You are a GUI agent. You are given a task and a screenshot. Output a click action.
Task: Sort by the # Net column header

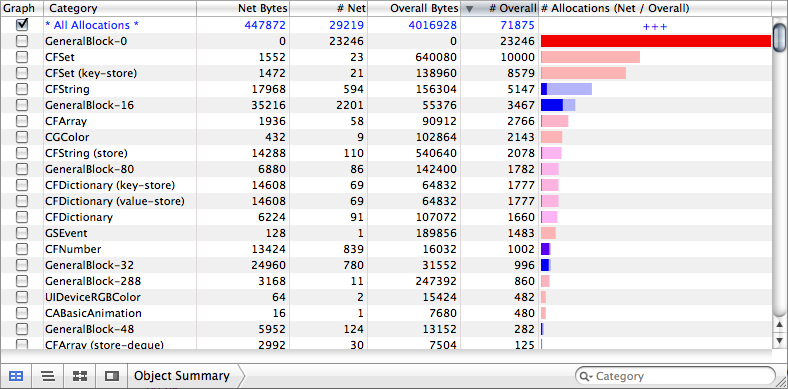click(329, 9)
